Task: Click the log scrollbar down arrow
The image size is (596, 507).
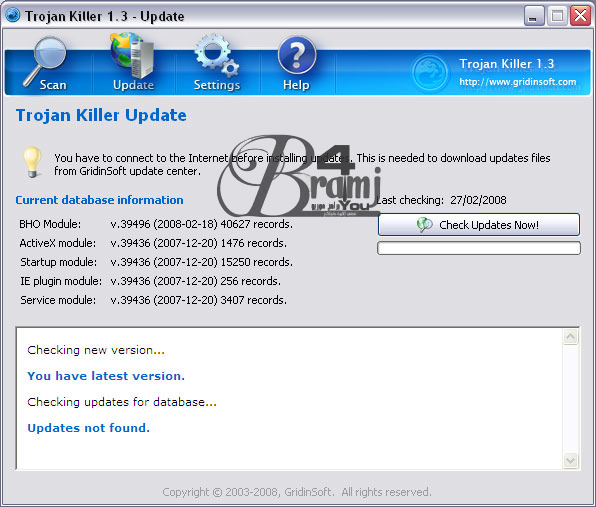Action: coord(571,461)
